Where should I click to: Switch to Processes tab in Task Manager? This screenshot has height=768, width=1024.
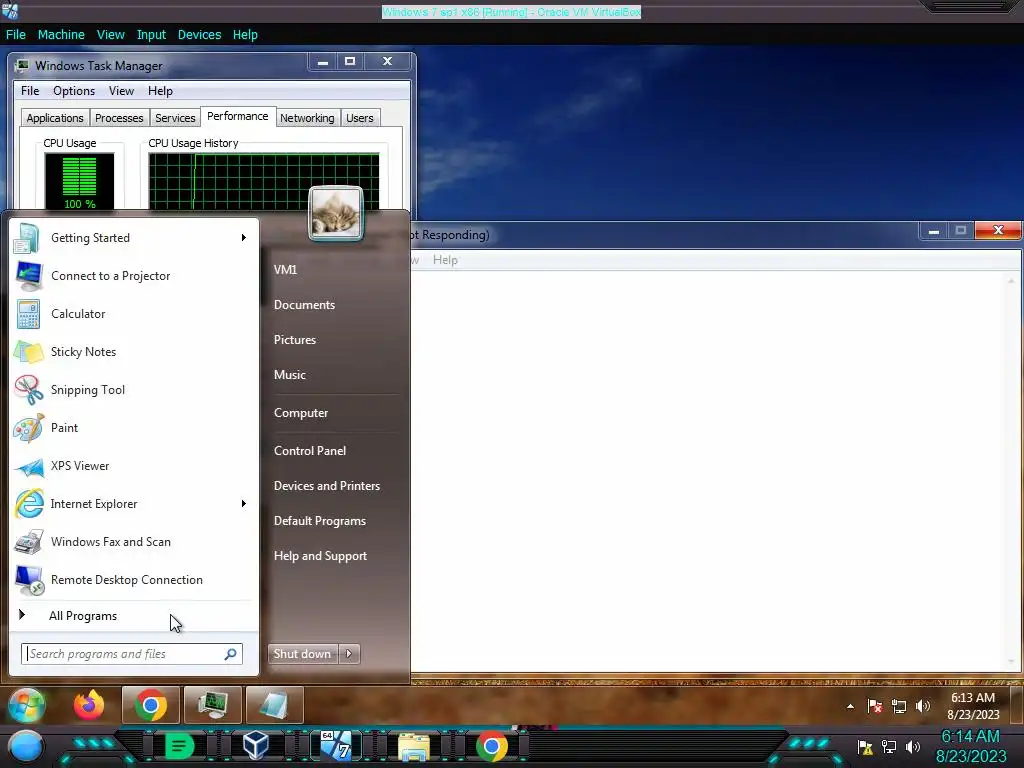pyautogui.click(x=119, y=118)
